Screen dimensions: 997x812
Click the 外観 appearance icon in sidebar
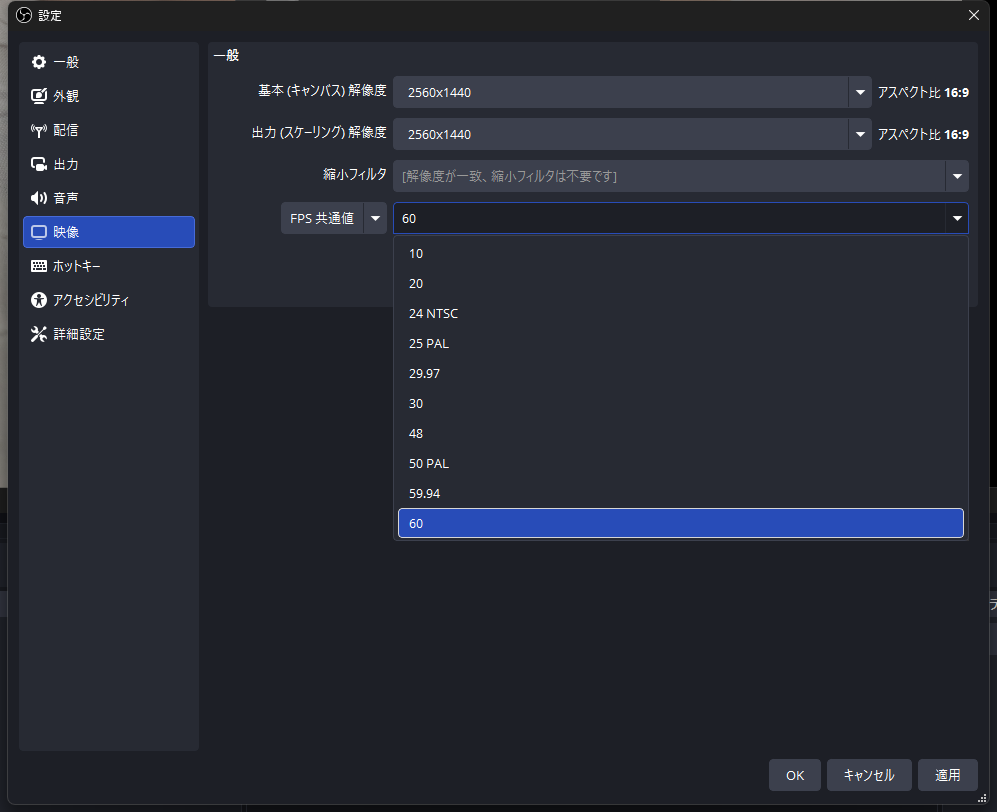[x=39, y=96]
